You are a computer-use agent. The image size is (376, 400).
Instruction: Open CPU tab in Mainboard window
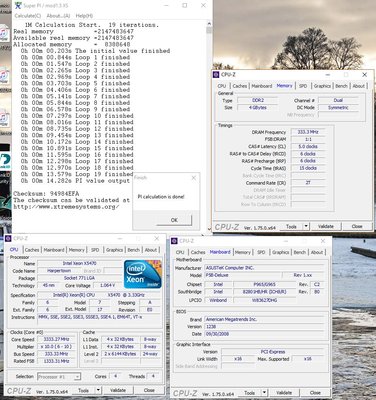(x=180, y=252)
